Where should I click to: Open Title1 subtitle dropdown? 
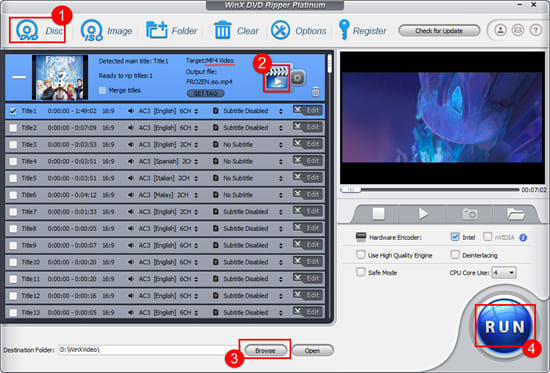(x=281, y=111)
